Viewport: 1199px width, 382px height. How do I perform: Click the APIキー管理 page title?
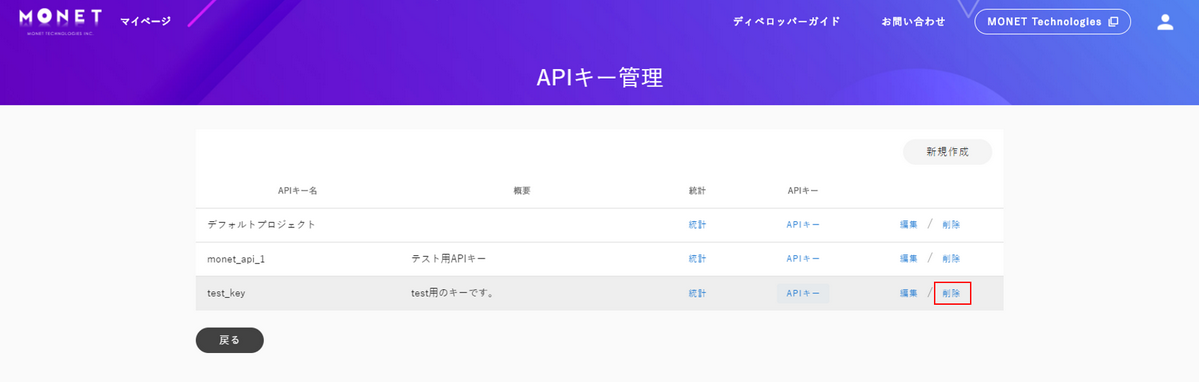[600, 78]
